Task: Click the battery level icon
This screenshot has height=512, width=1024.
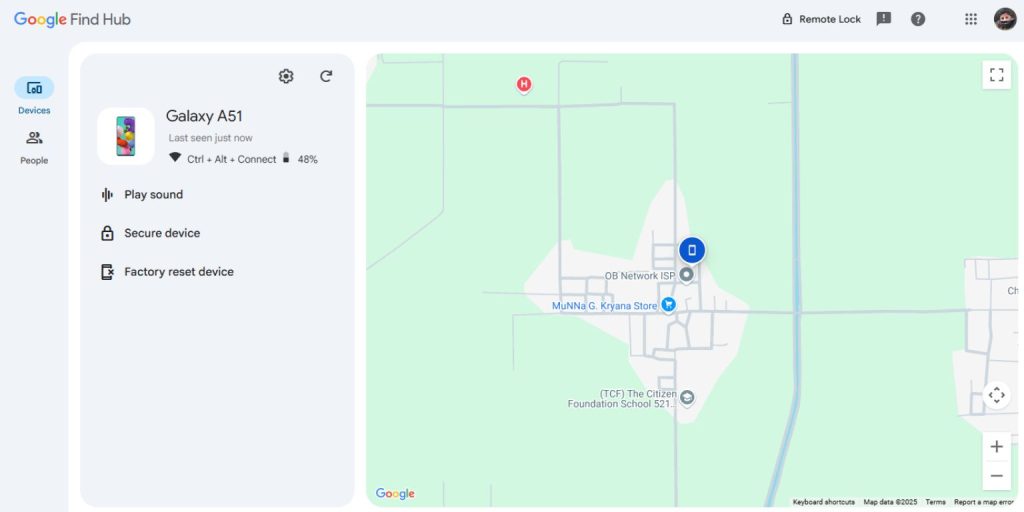Action: (286, 158)
